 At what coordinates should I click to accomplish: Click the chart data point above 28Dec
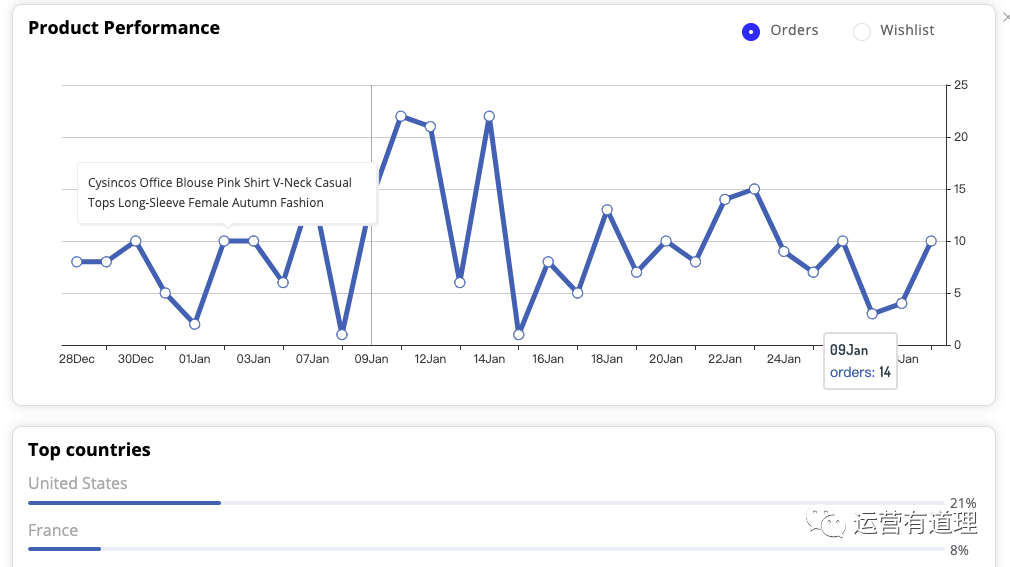[77, 262]
